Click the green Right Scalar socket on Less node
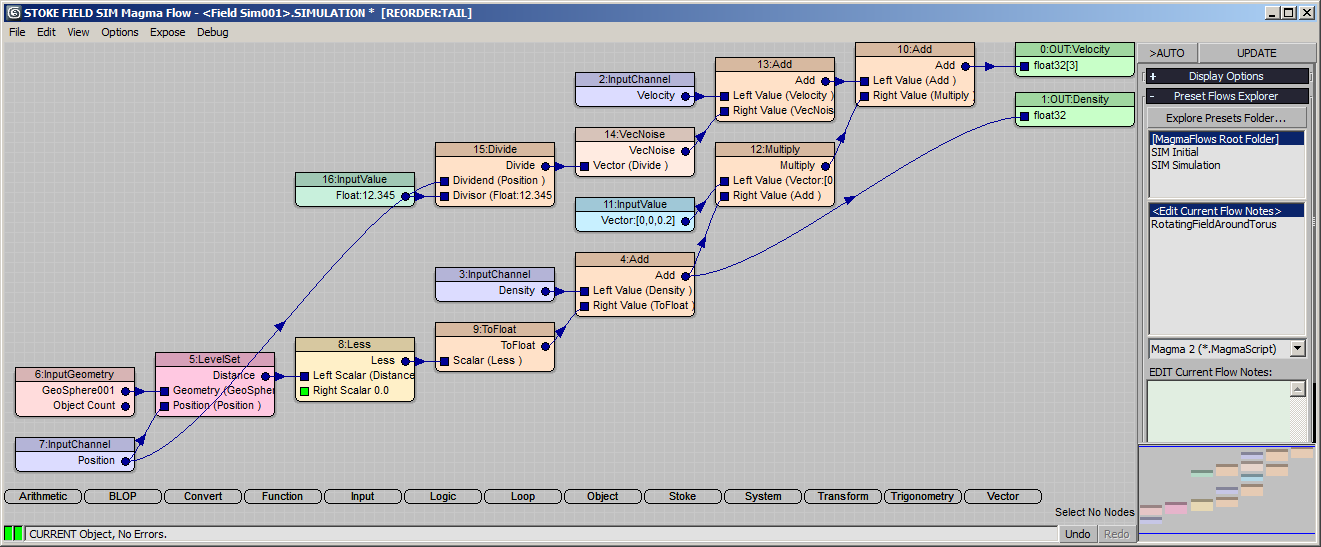1321x547 pixels. pyautogui.click(x=305, y=391)
